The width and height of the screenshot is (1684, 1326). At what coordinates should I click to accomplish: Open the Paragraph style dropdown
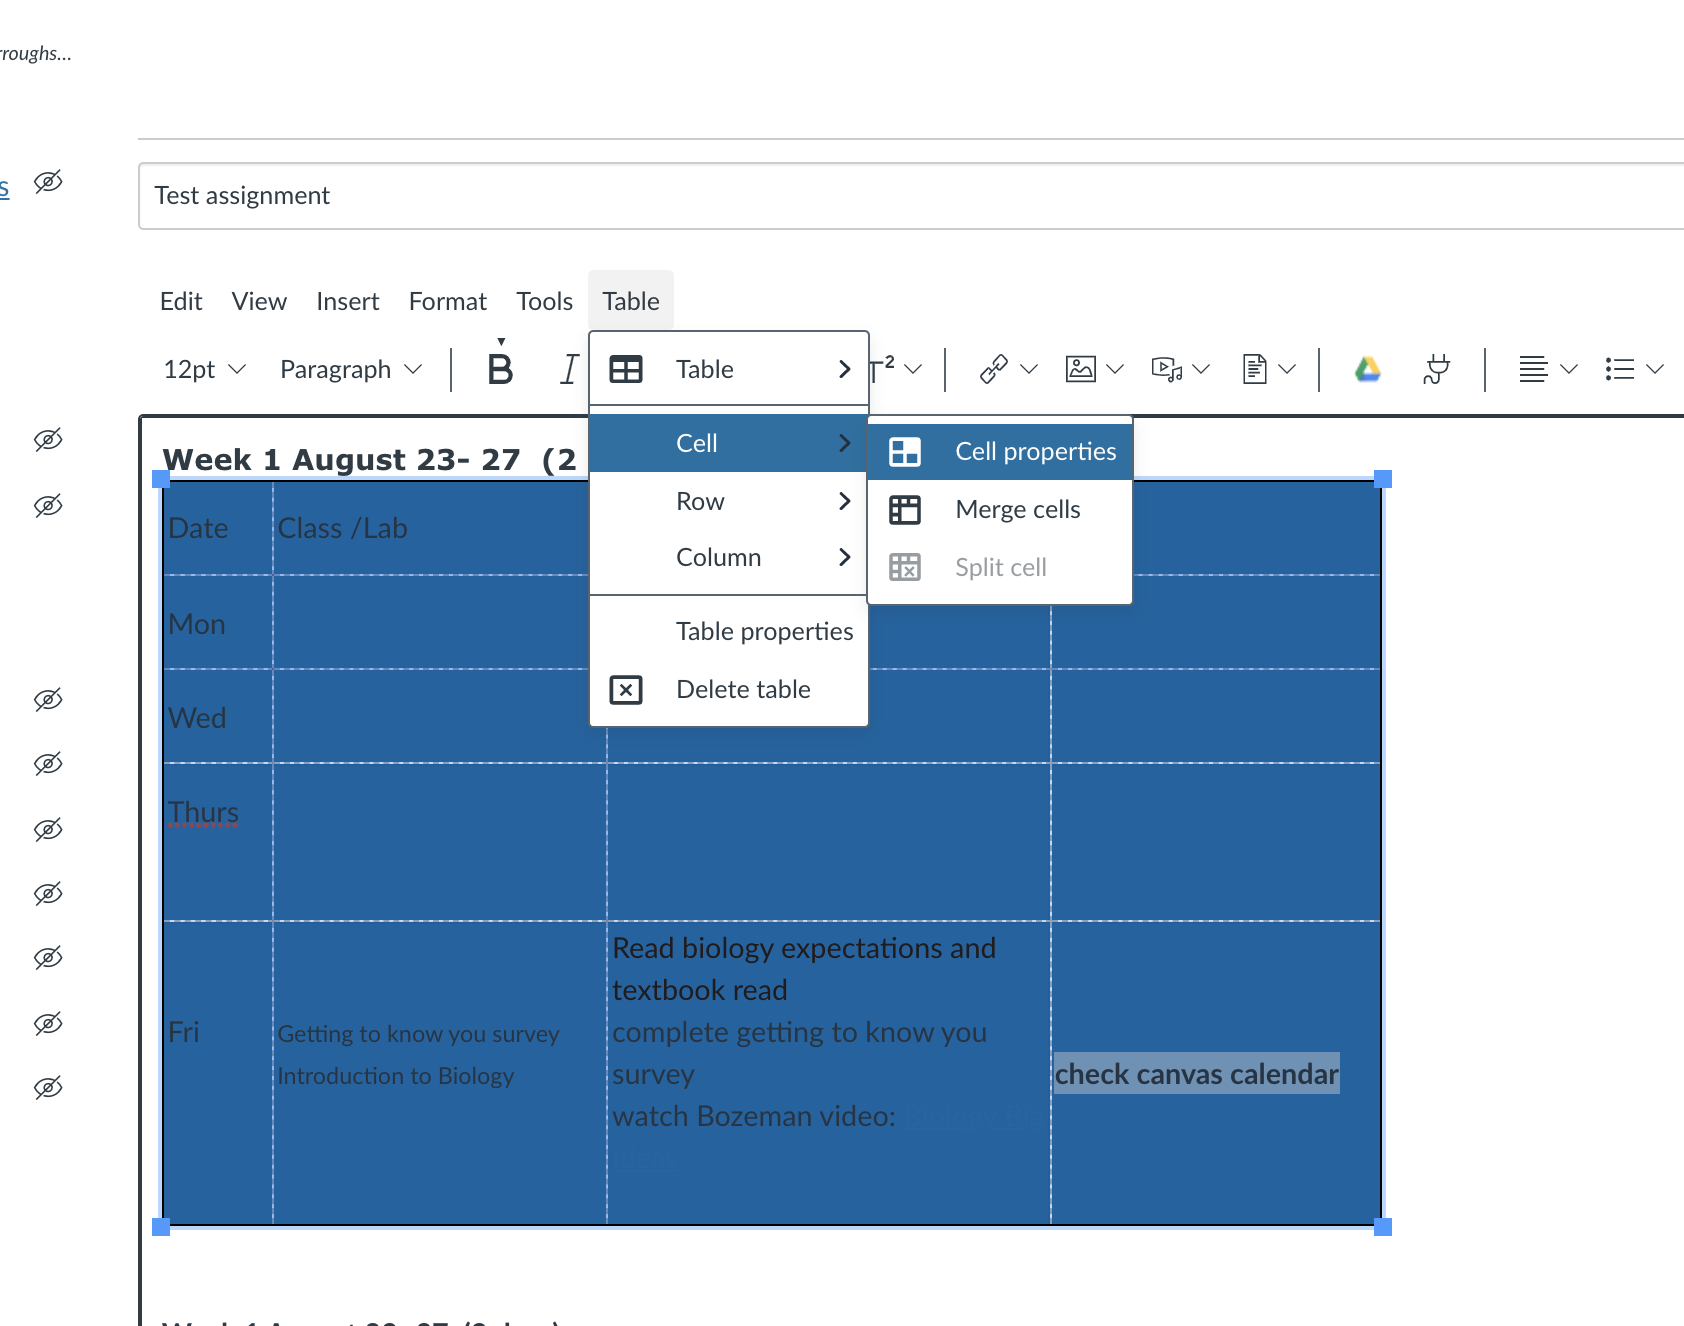coord(349,369)
